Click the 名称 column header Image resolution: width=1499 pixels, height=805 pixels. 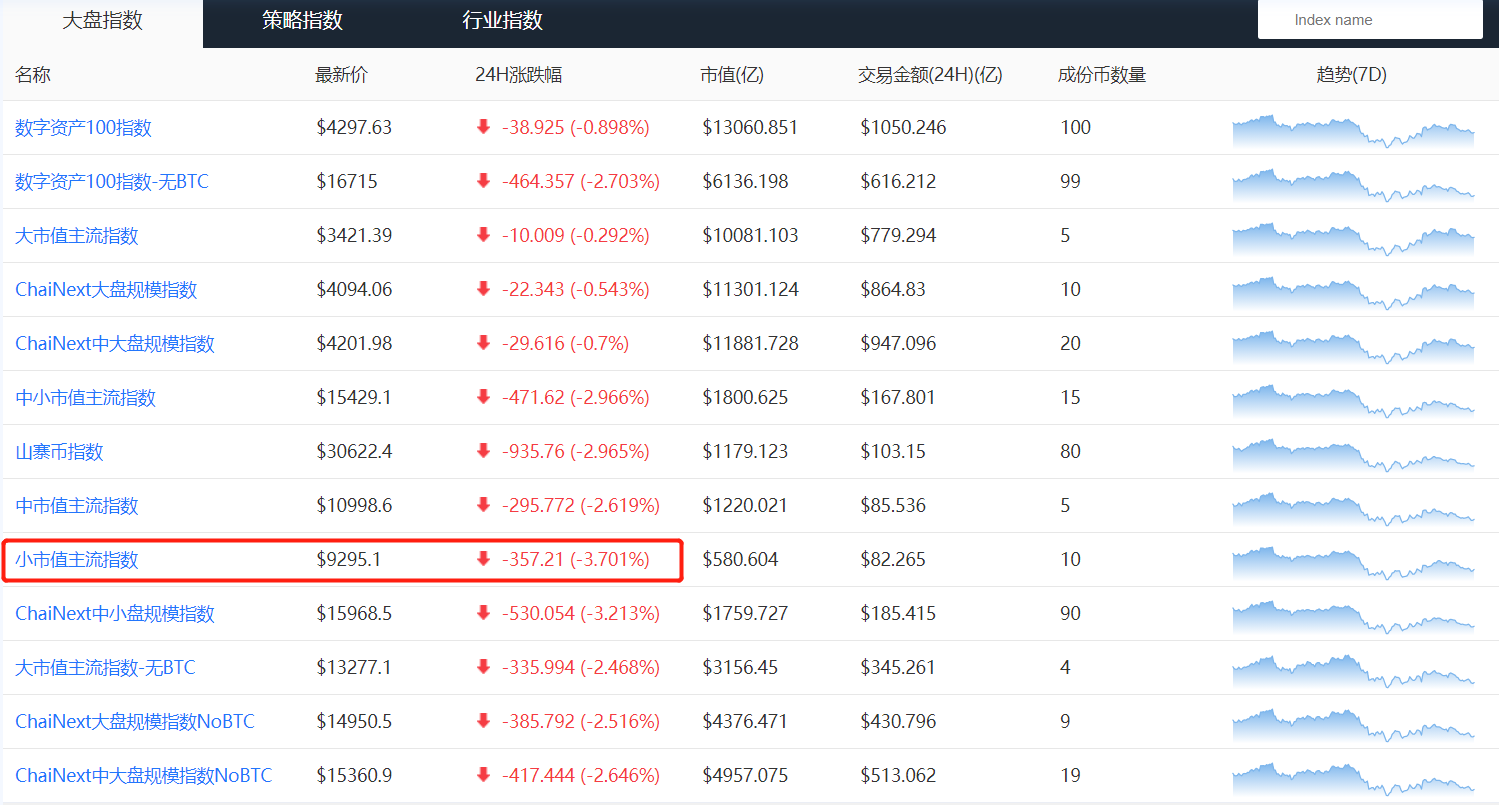[33, 75]
